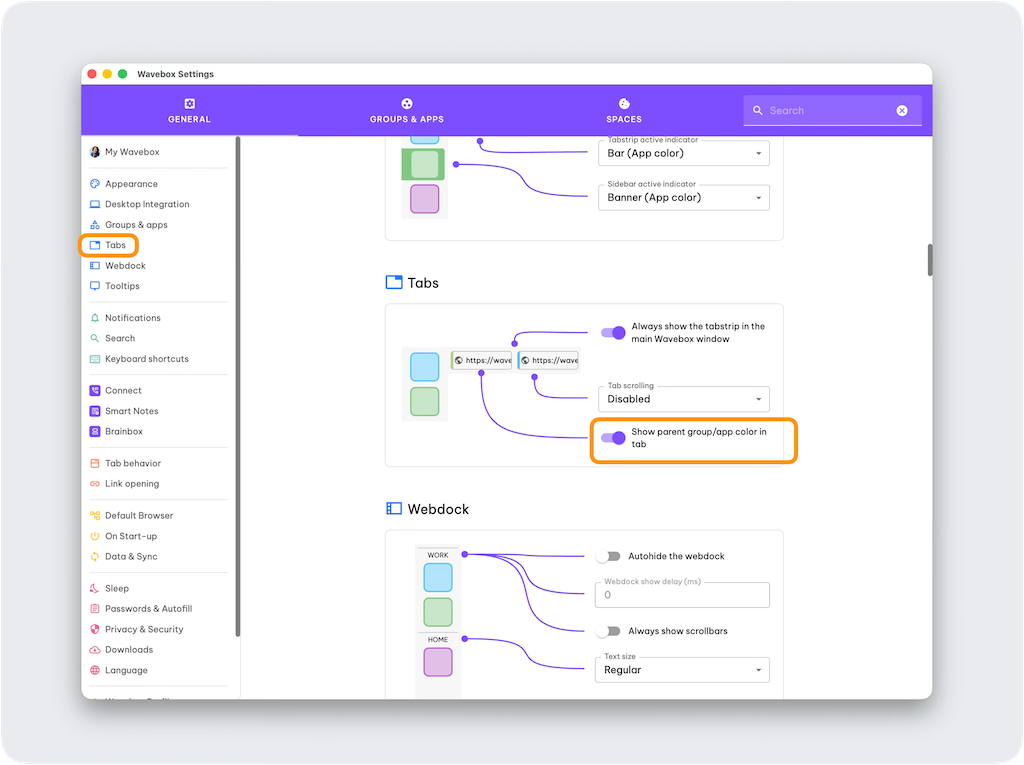The width and height of the screenshot is (1024, 765).
Task: Switch to the Spaces tab
Action: (624, 111)
